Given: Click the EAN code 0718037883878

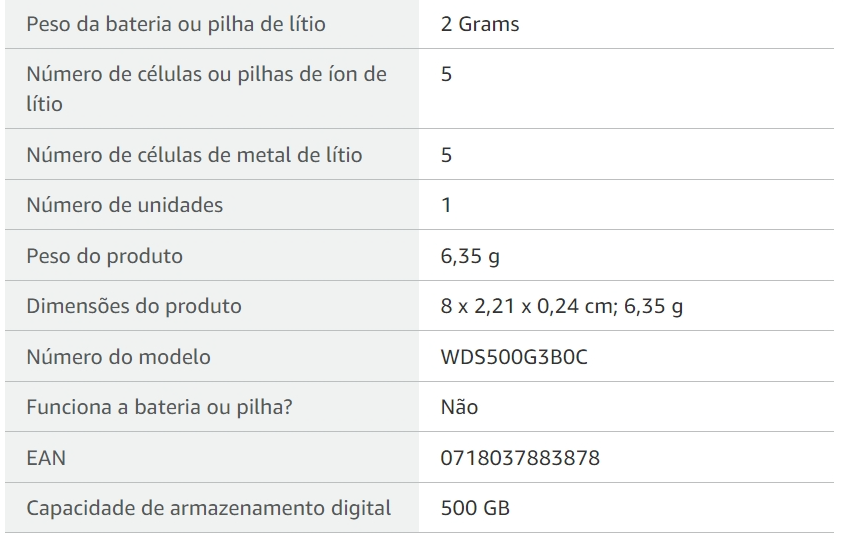Looking at the screenshot, I should coord(520,458).
